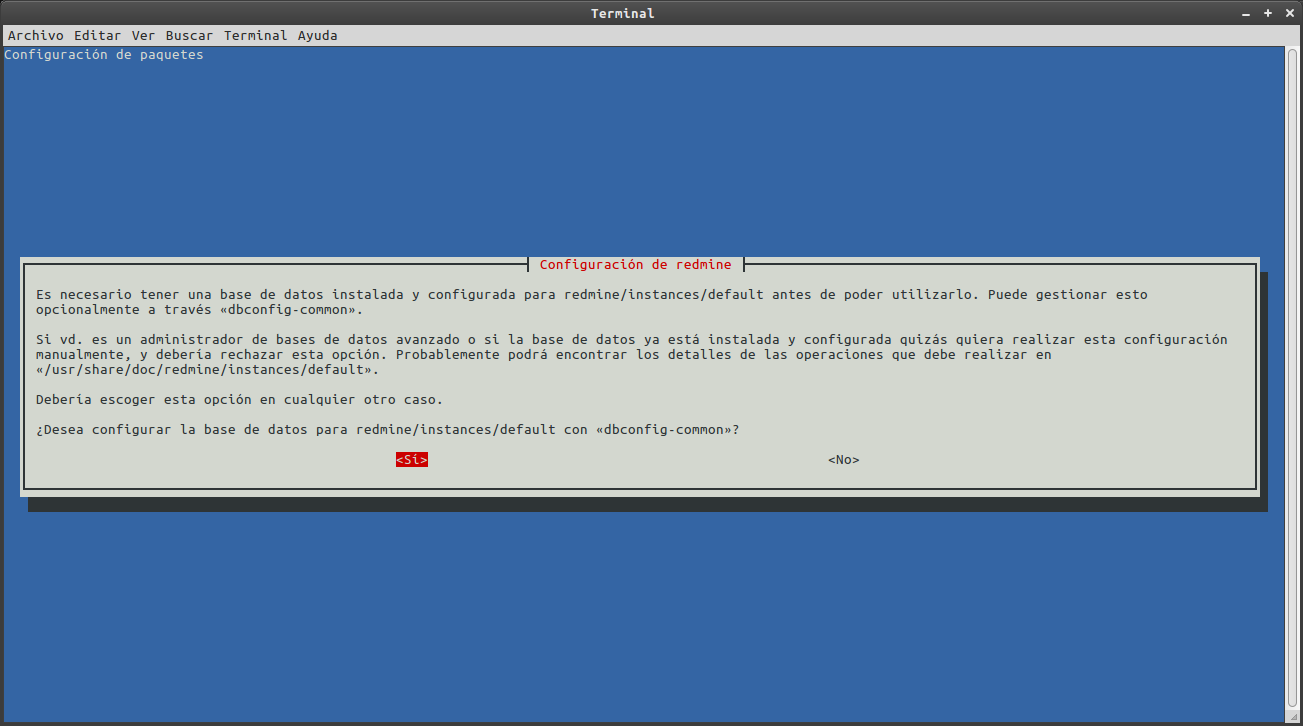Click the 'Configuración de redmine' dialog title
The image size is (1303, 726).
(x=636, y=265)
